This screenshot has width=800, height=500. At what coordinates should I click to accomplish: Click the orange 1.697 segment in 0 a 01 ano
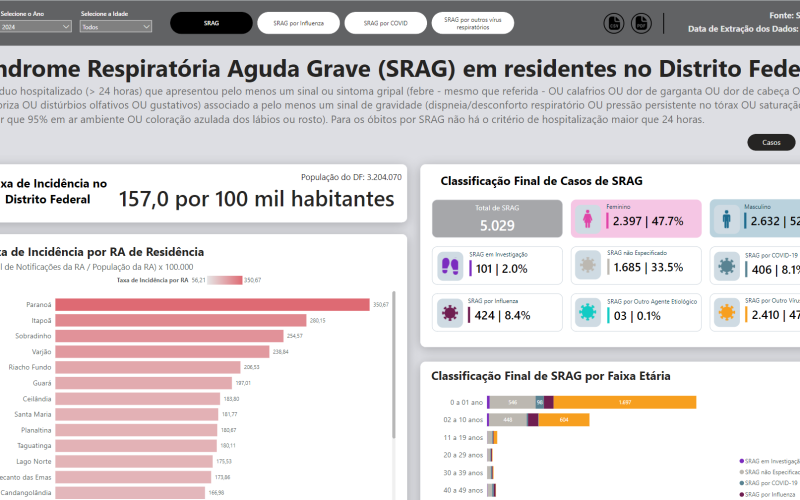[x=625, y=402]
